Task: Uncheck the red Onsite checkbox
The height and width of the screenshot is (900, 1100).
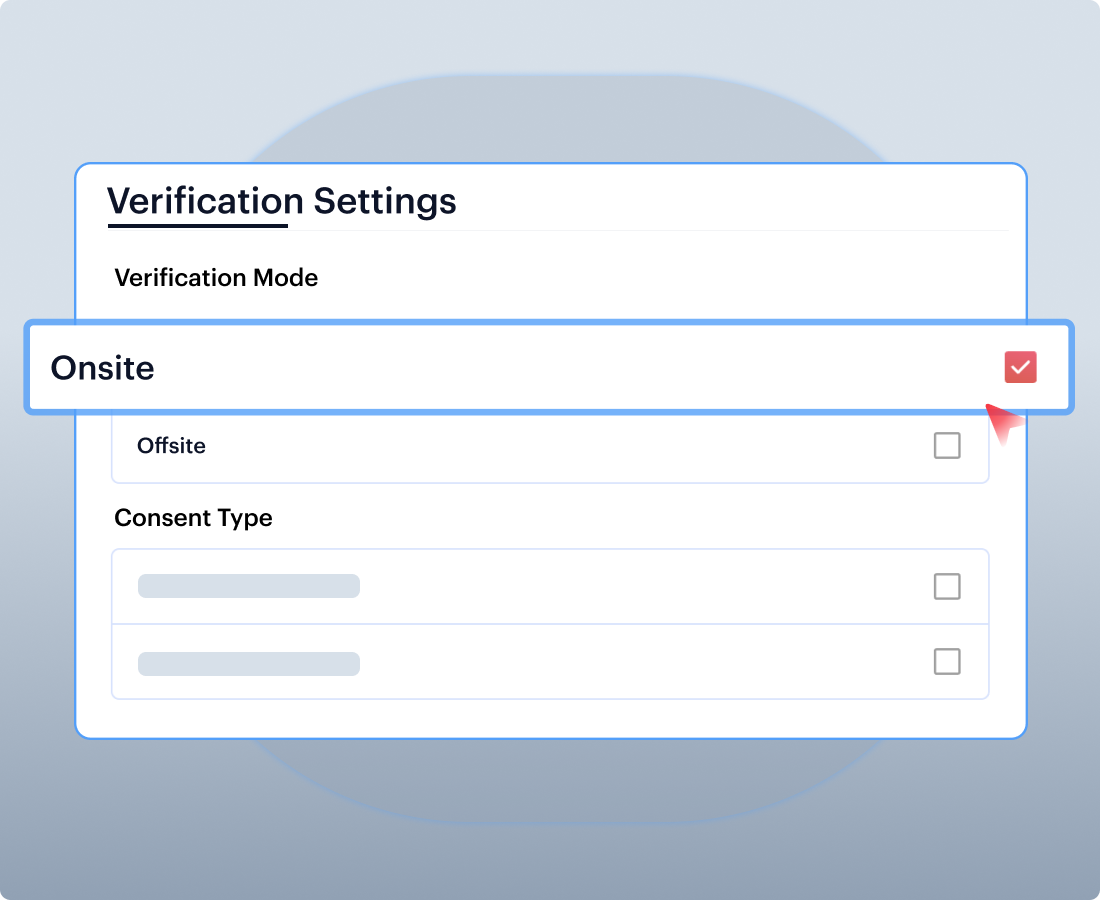Action: pyautogui.click(x=1021, y=367)
